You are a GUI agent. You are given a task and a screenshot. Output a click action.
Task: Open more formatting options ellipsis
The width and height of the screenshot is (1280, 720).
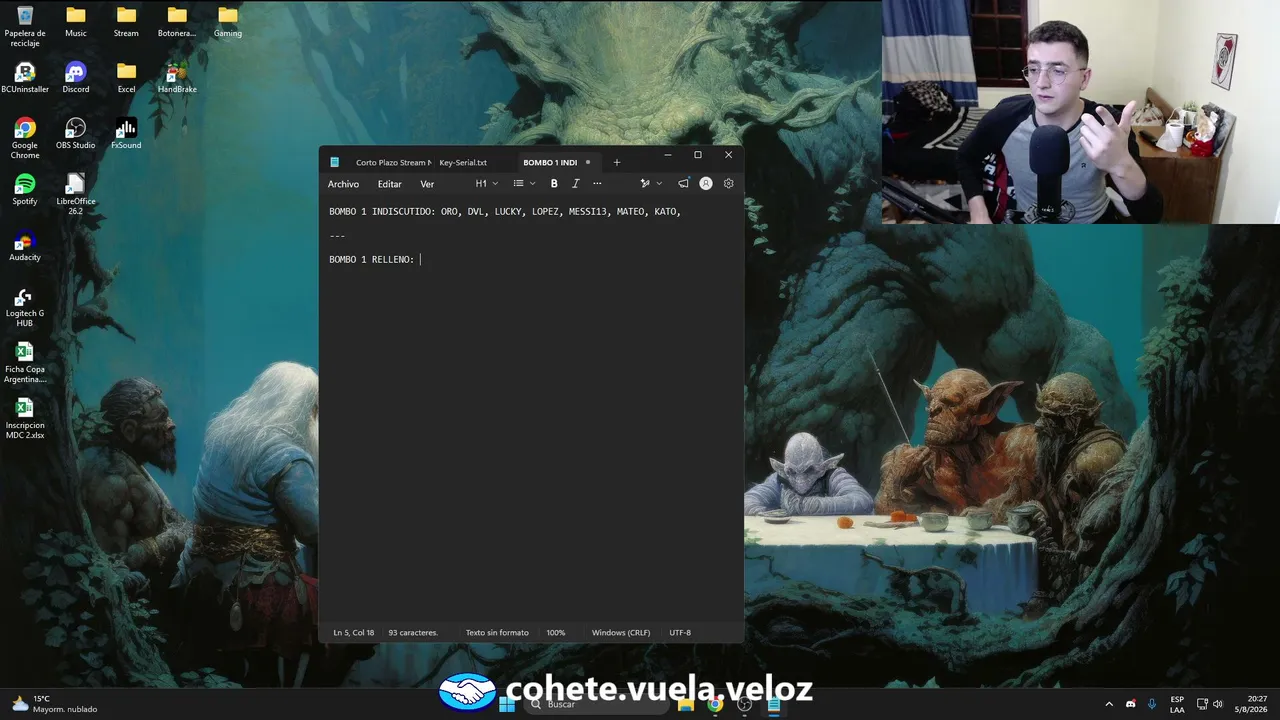(597, 184)
